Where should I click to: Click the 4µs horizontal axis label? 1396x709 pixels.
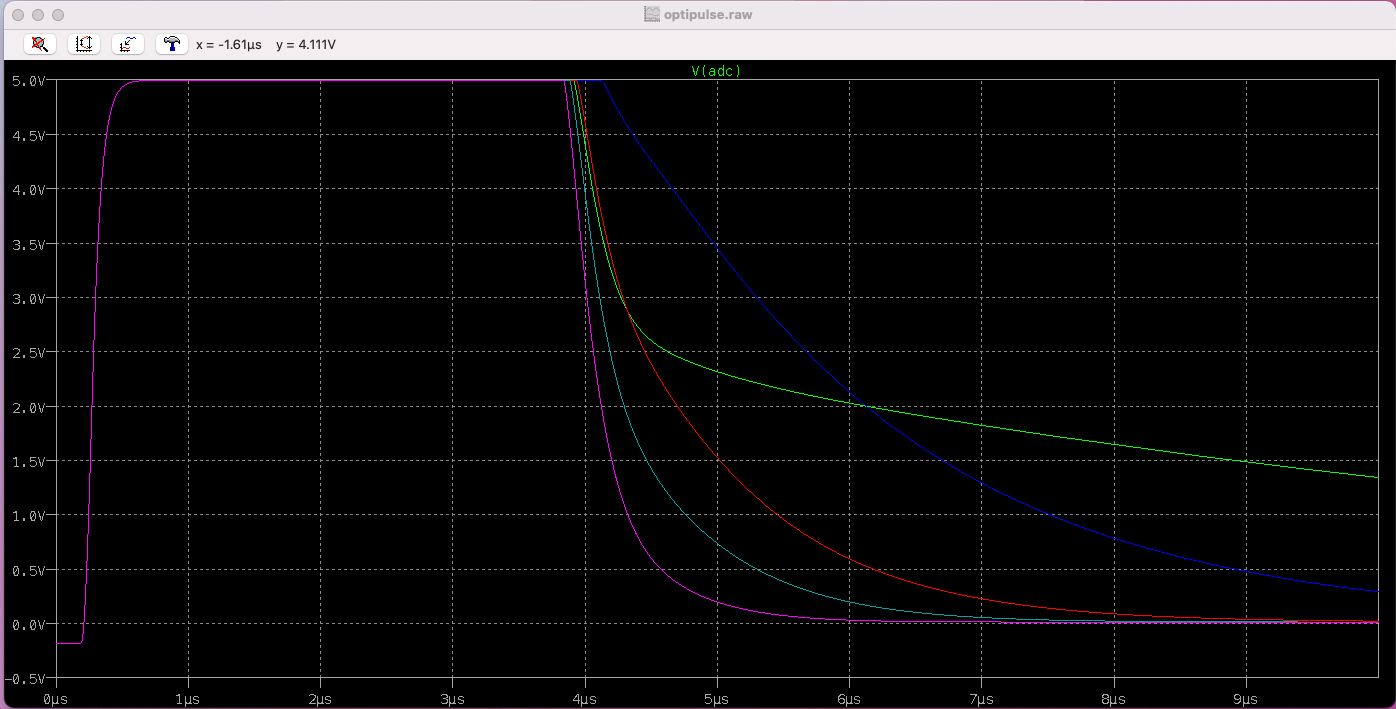[585, 697]
